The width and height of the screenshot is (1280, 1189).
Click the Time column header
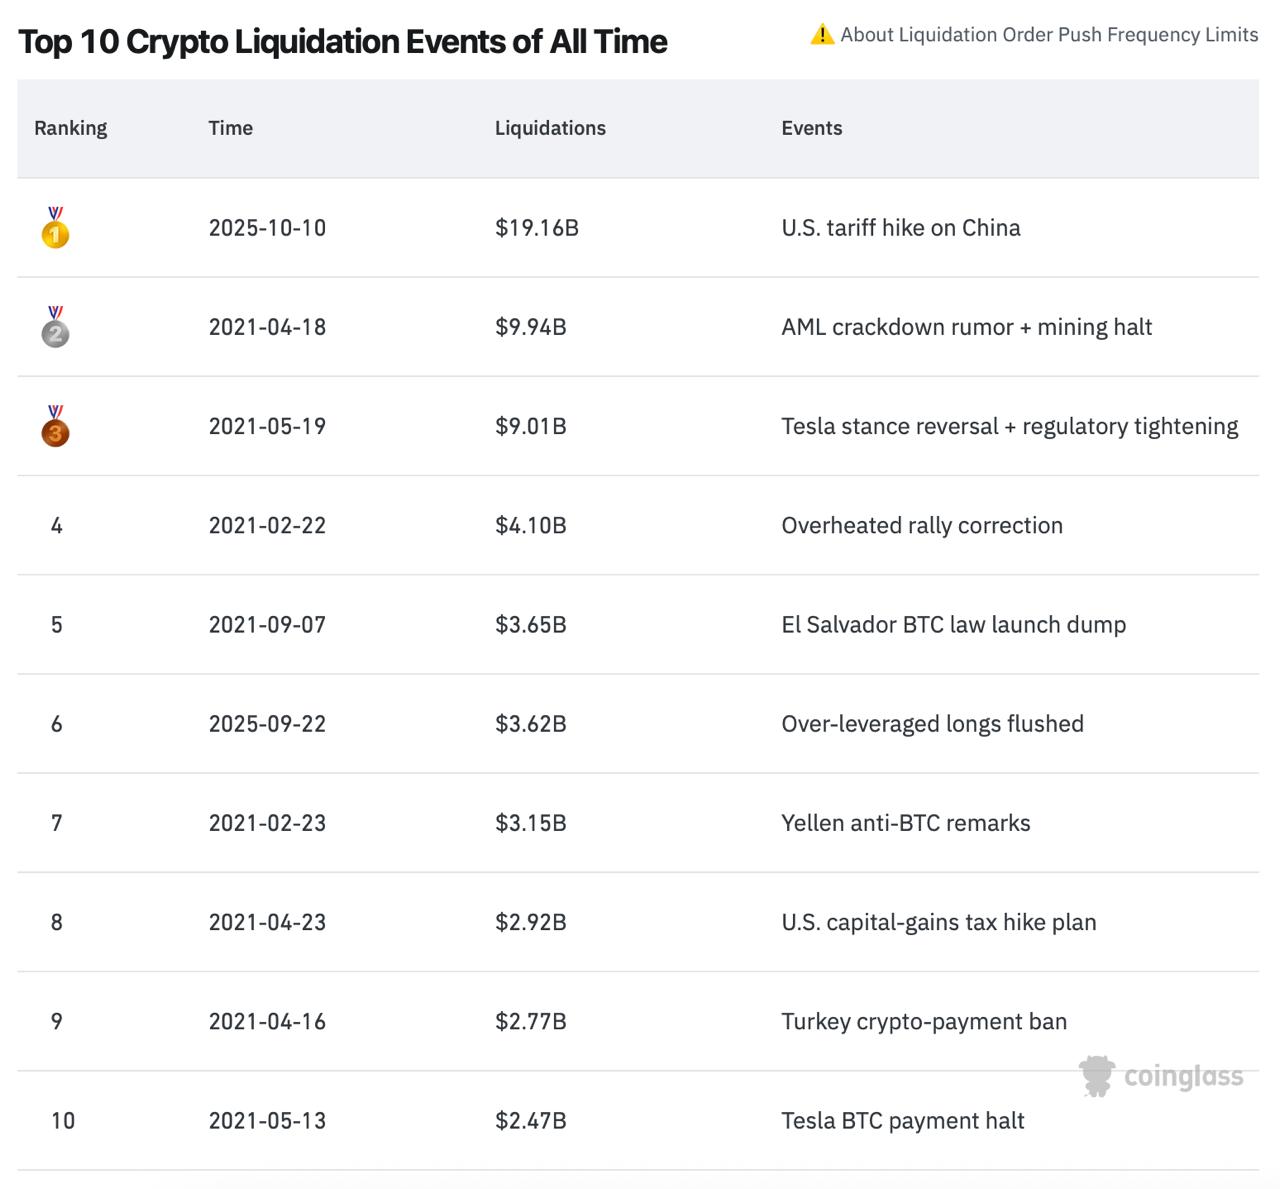click(230, 128)
